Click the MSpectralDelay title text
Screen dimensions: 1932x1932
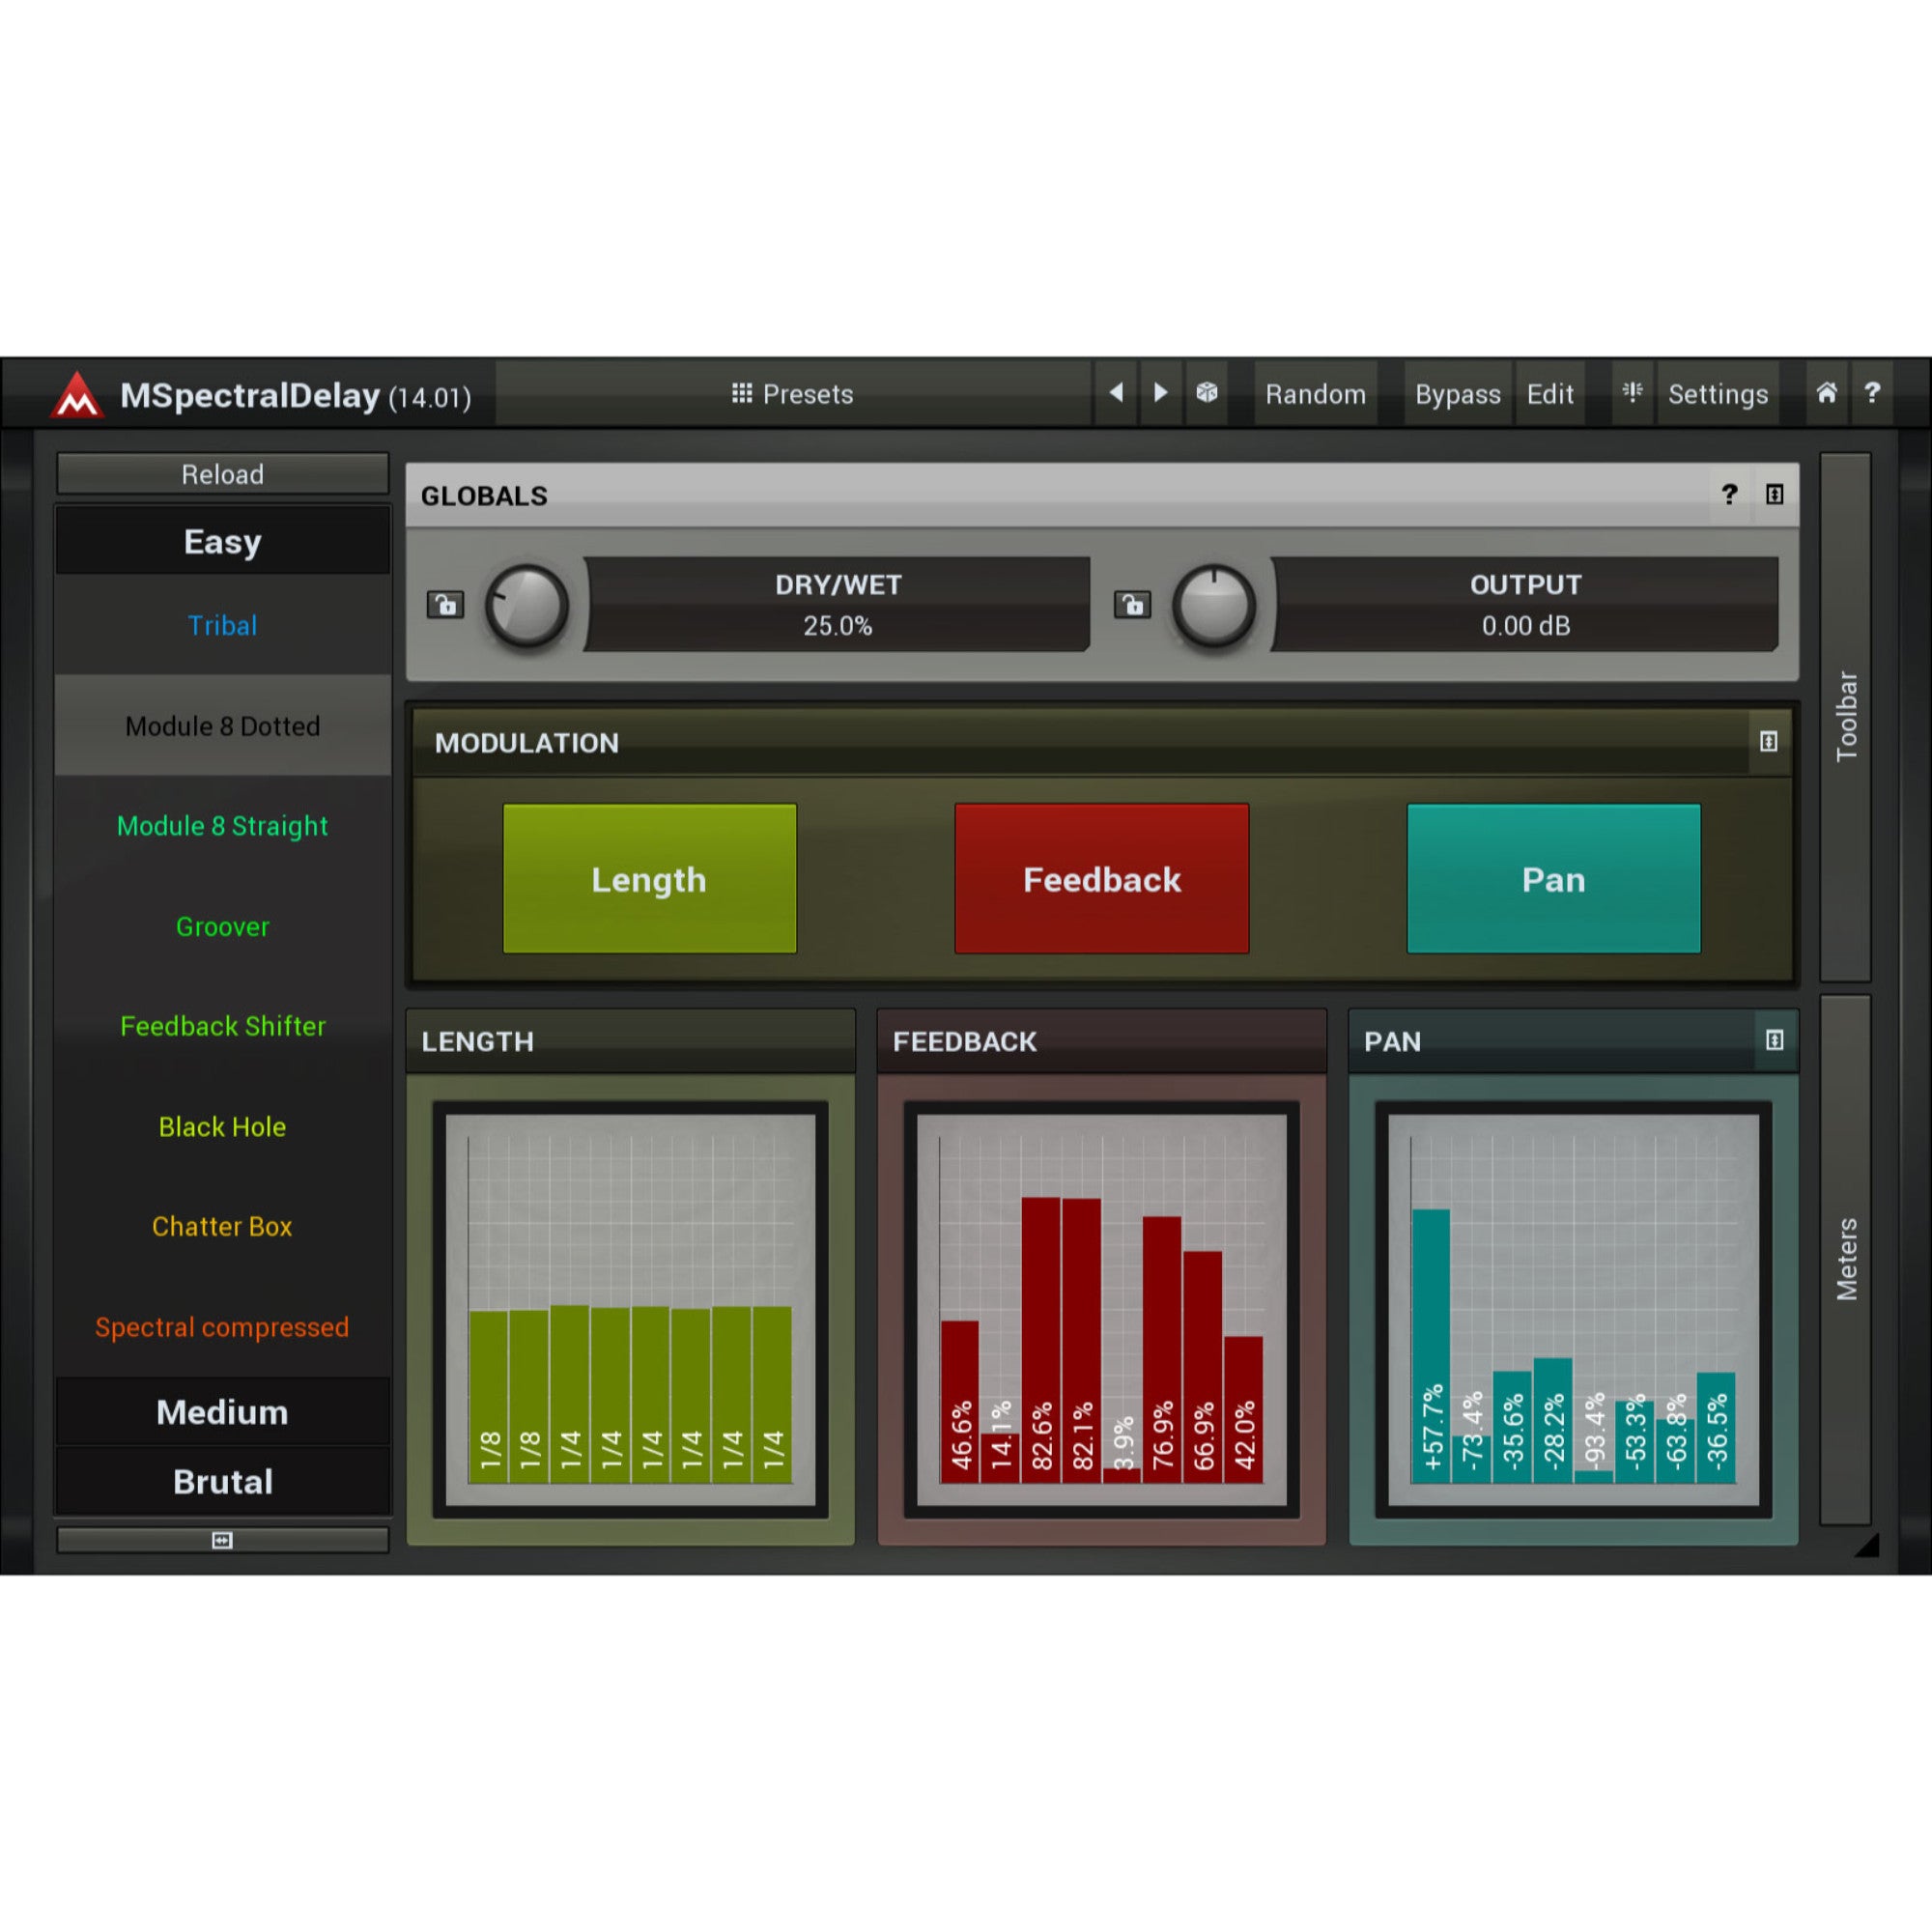250,395
